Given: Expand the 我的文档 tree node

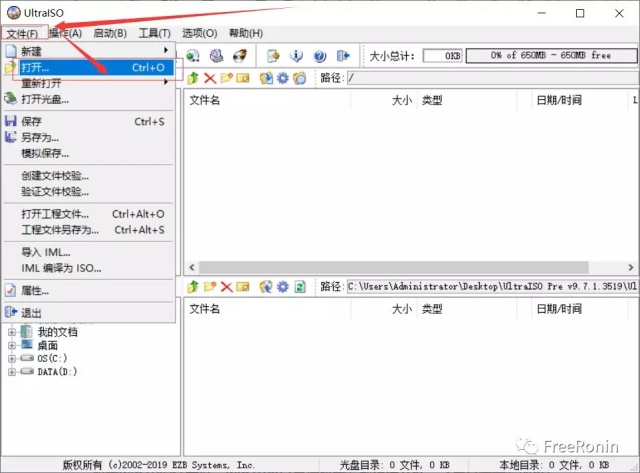Looking at the screenshot, I should tap(12, 332).
